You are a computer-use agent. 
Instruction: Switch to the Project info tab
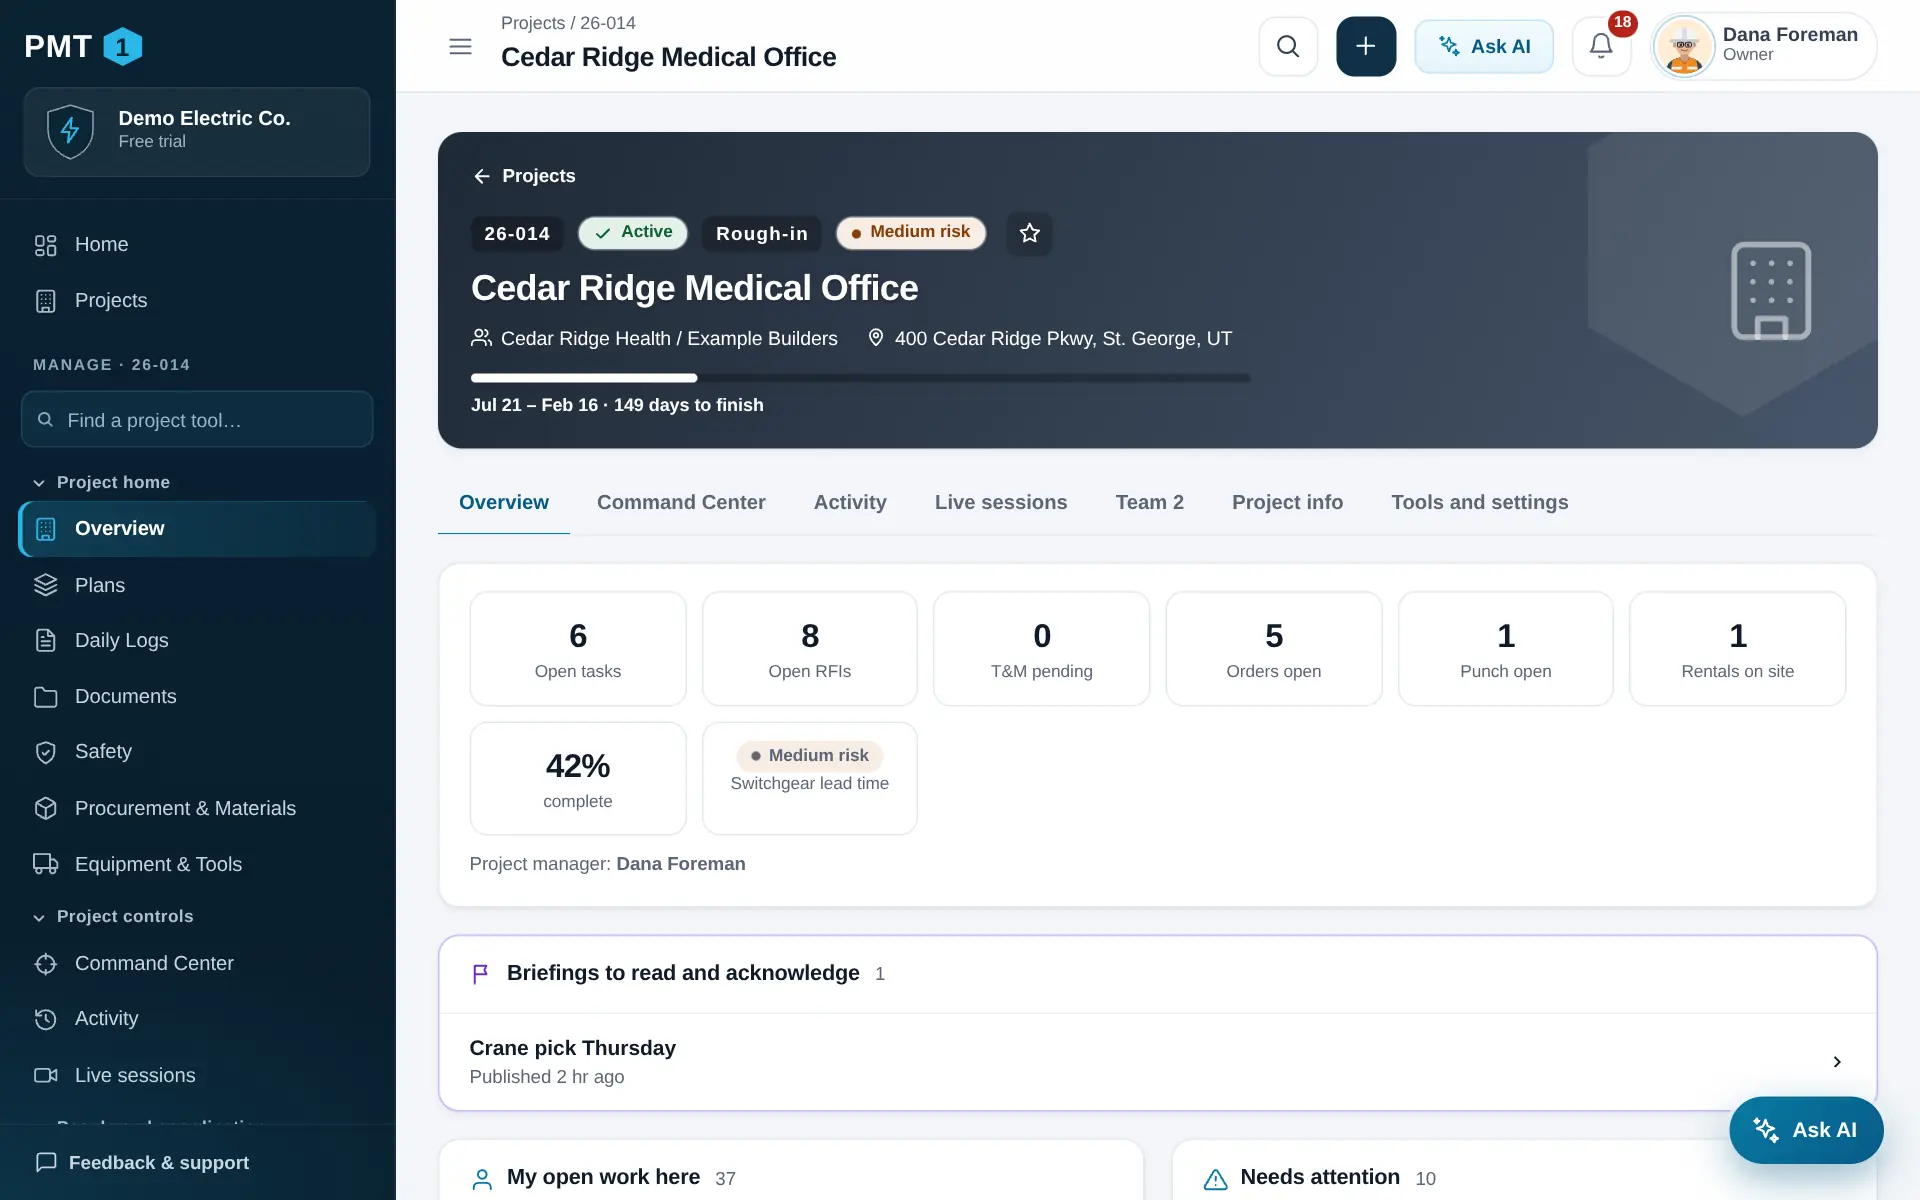point(1287,502)
